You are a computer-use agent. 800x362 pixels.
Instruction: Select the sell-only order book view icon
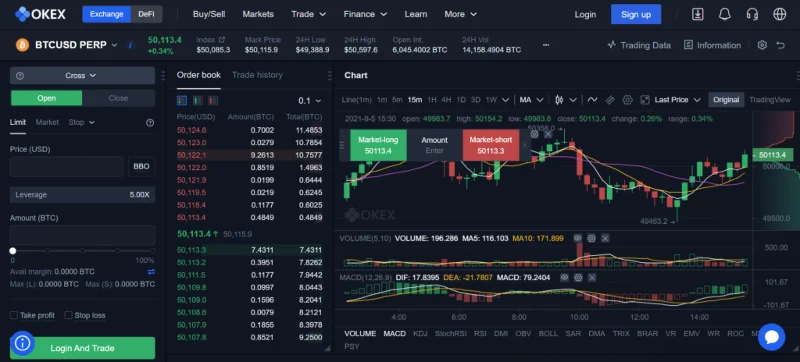point(213,100)
